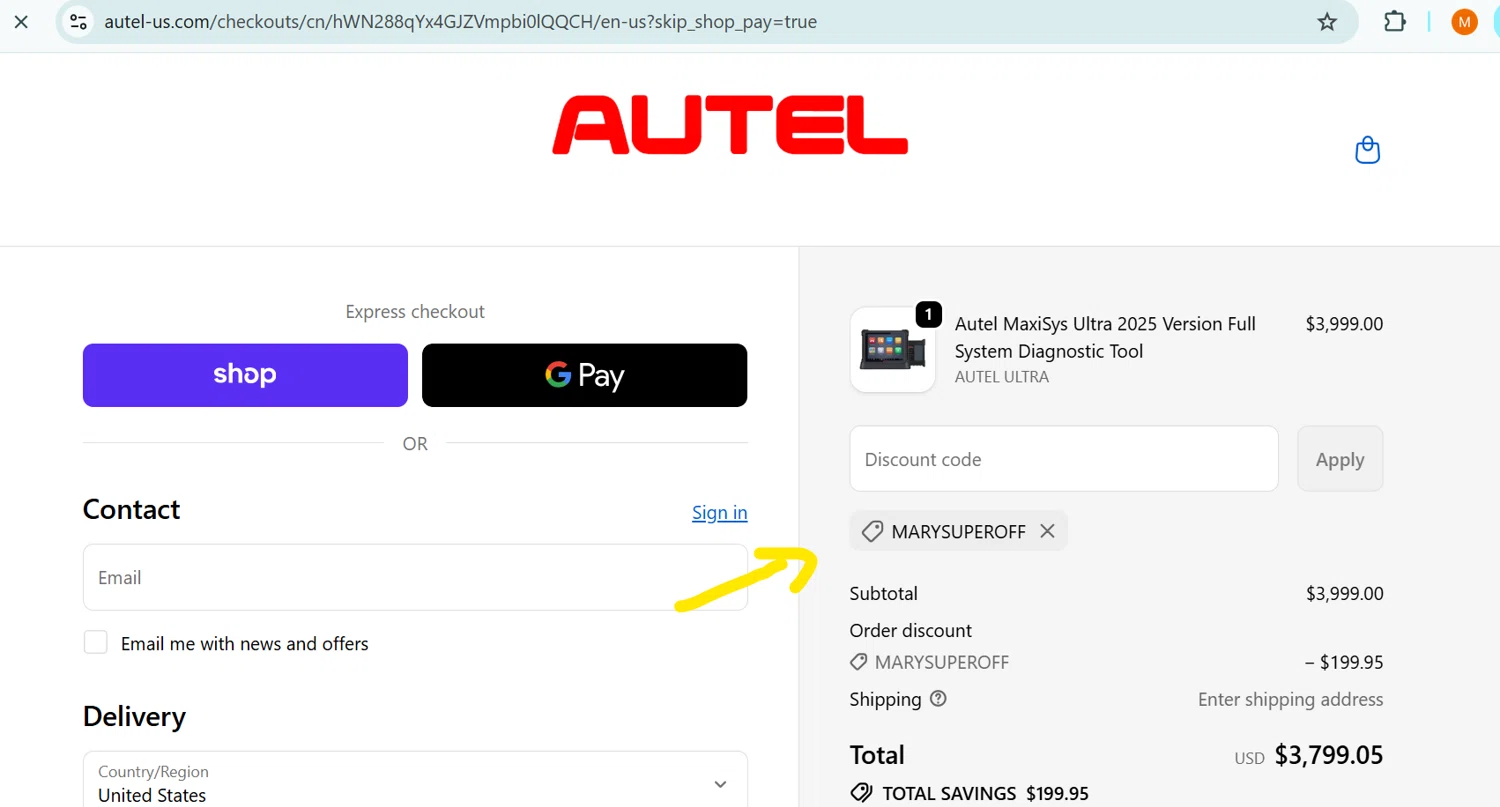The width and height of the screenshot is (1500, 807).
Task: Open the browser extensions puzzle icon
Action: 1395,21
